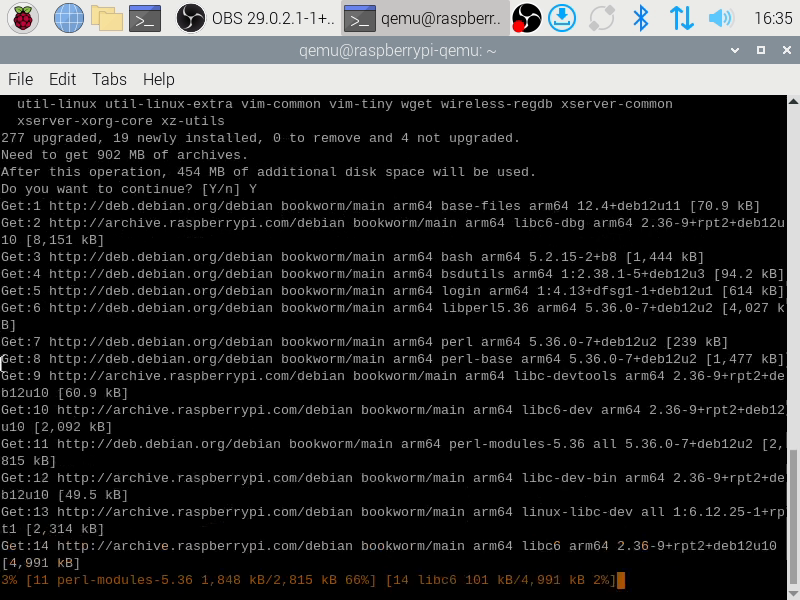Open the network up/down arrows menu
This screenshot has height=600, width=800.
coord(681,18)
